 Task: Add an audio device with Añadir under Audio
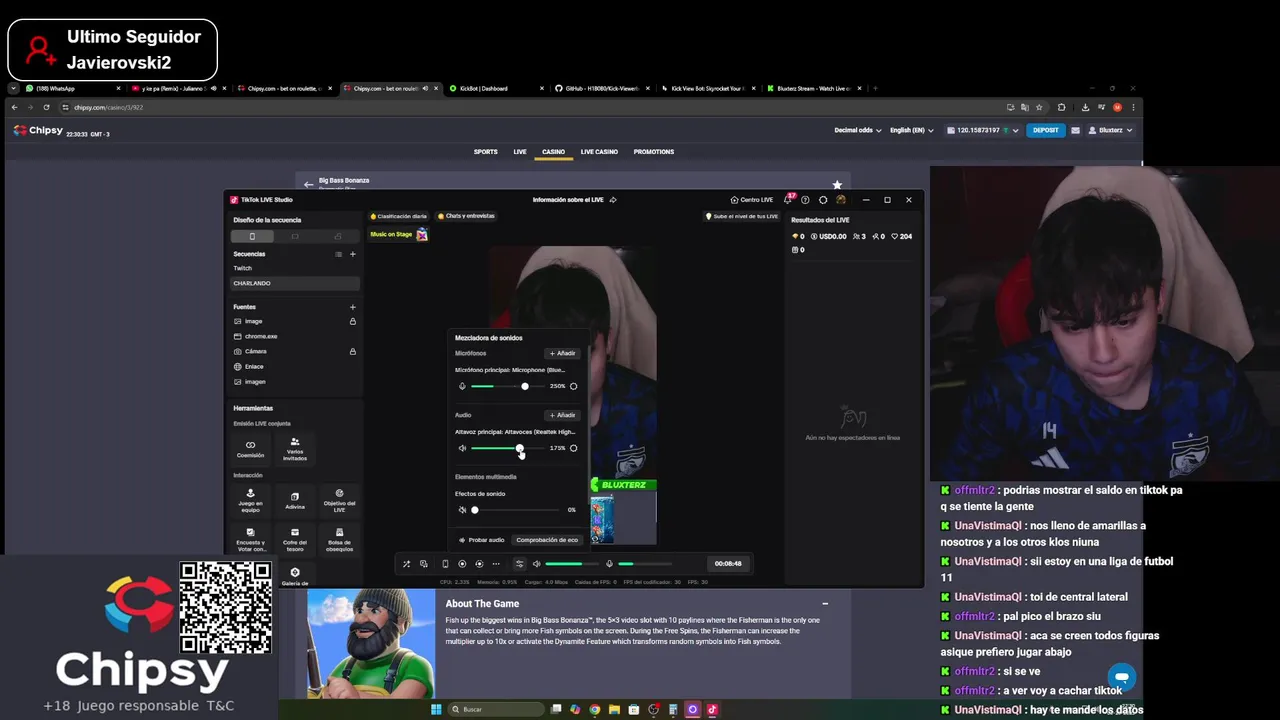pos(562,415)
